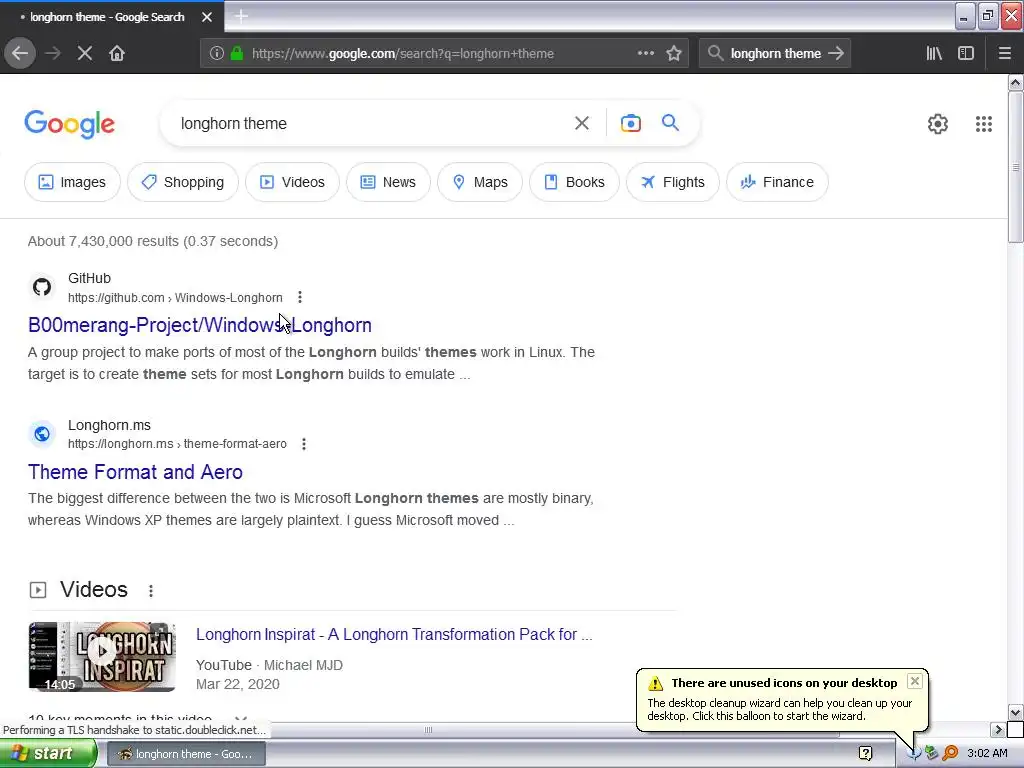Open 'Longhorn Inspirat - A Longhorn Transformation Pack' link

394,635
